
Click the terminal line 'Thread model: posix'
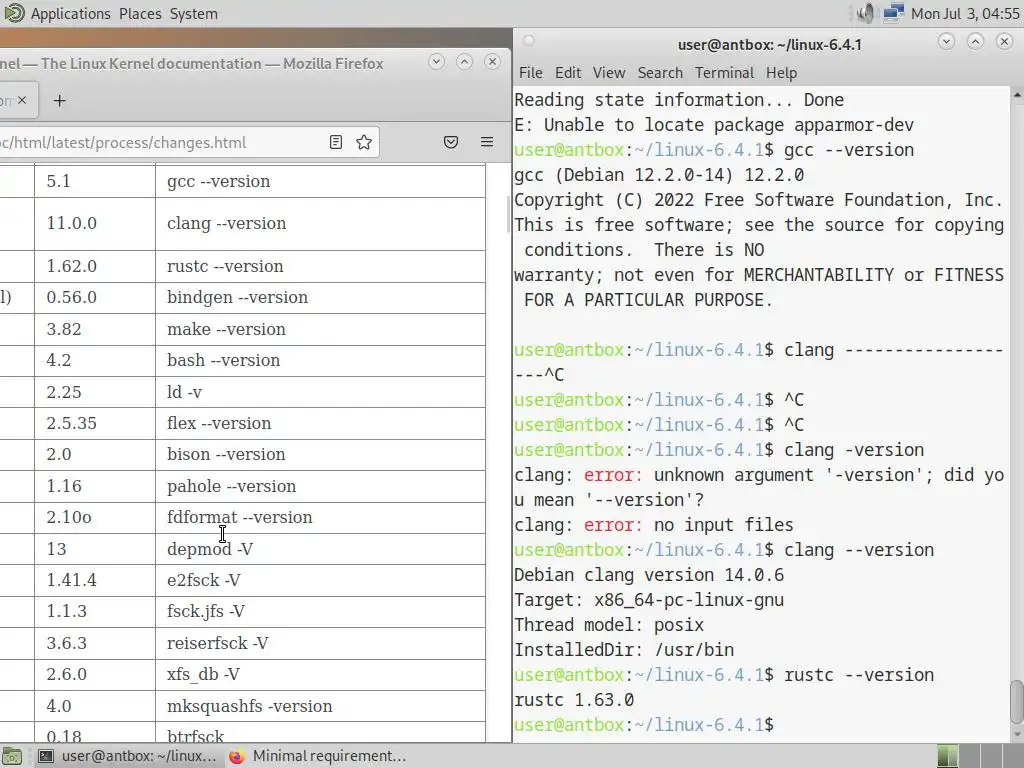tap(609, 625)
